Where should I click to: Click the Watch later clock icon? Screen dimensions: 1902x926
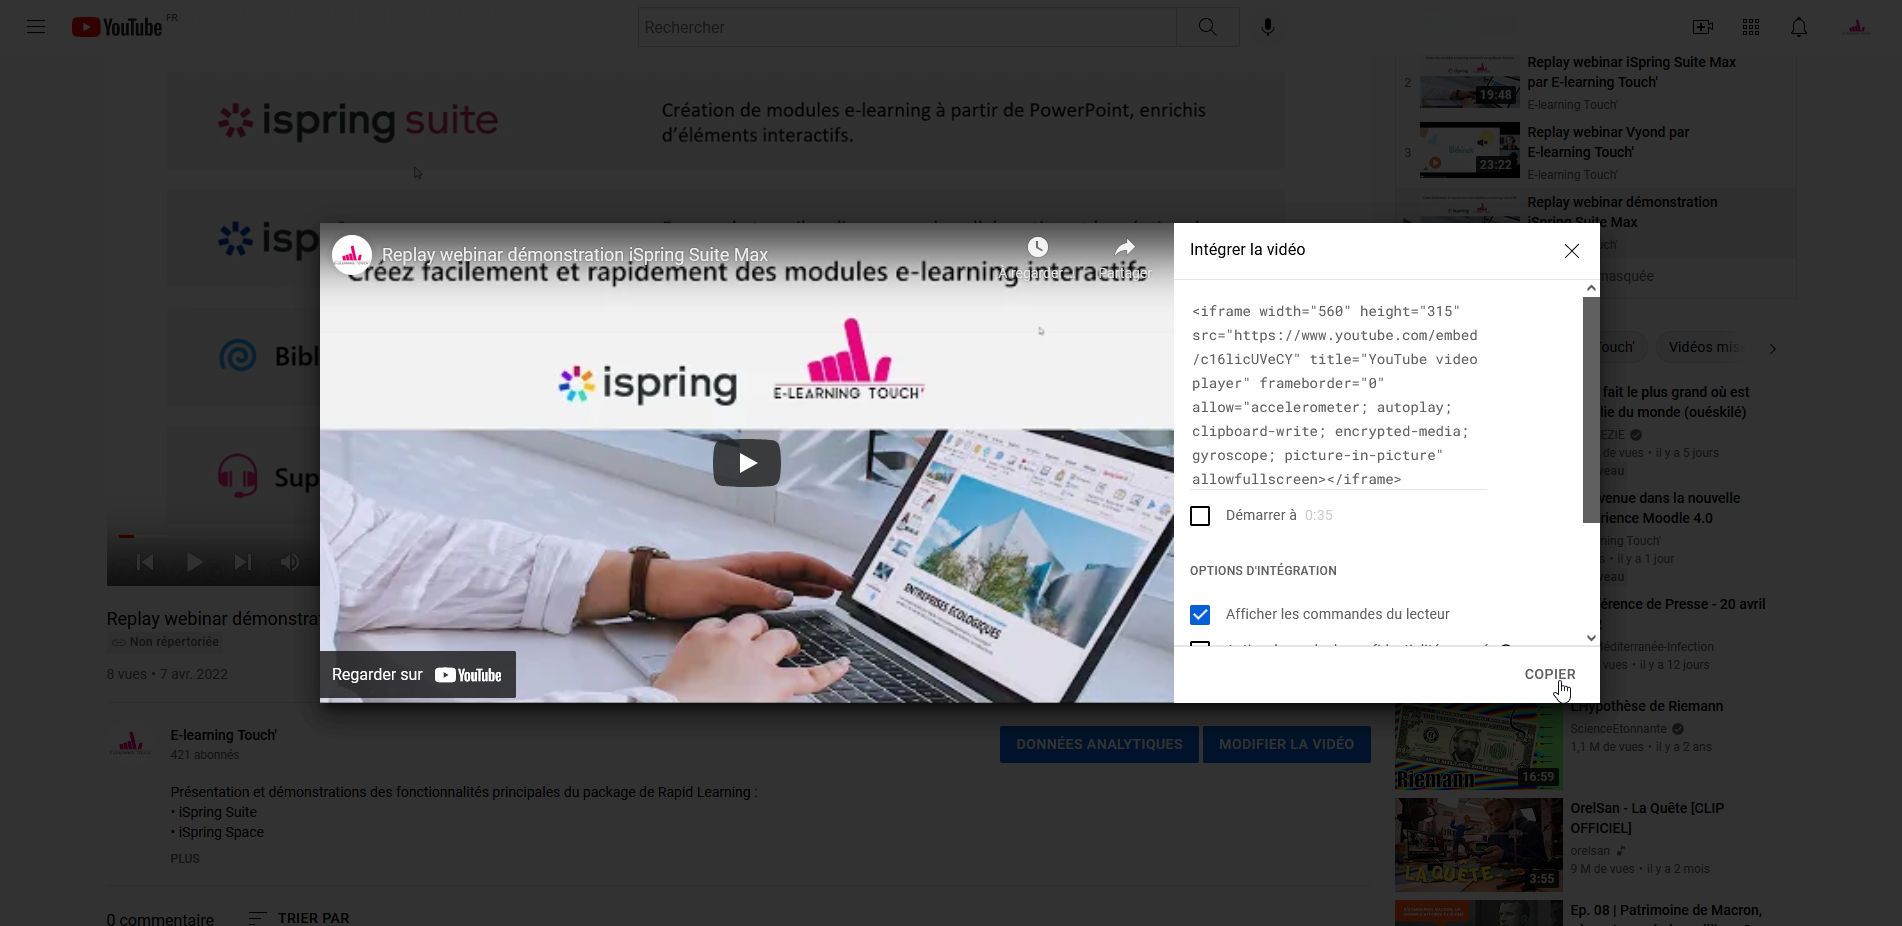1037,248
